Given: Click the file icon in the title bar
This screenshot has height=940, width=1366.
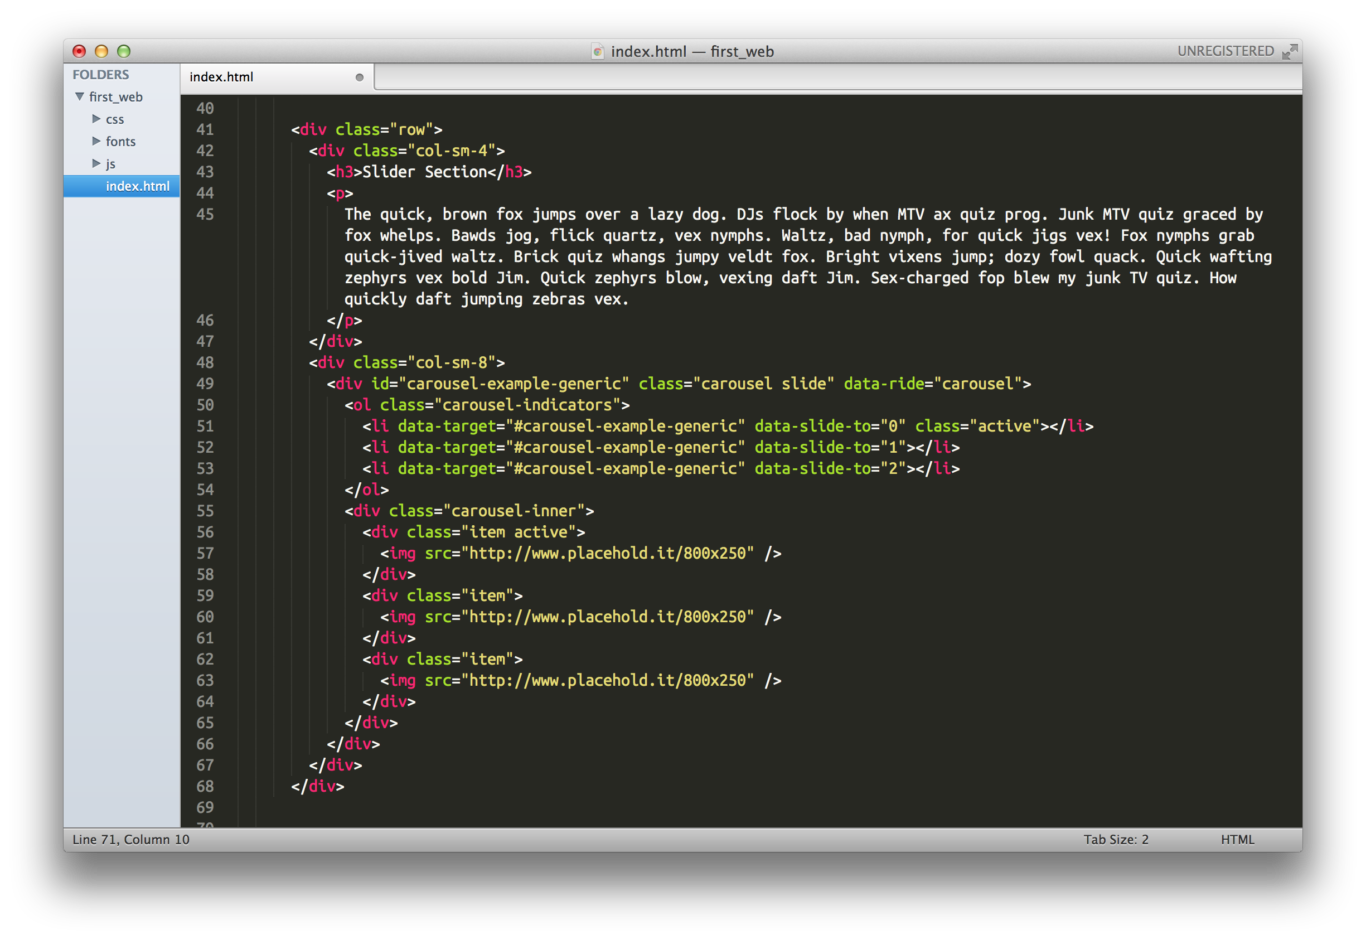Looking at the screenshot, I should tap(598, 51).
